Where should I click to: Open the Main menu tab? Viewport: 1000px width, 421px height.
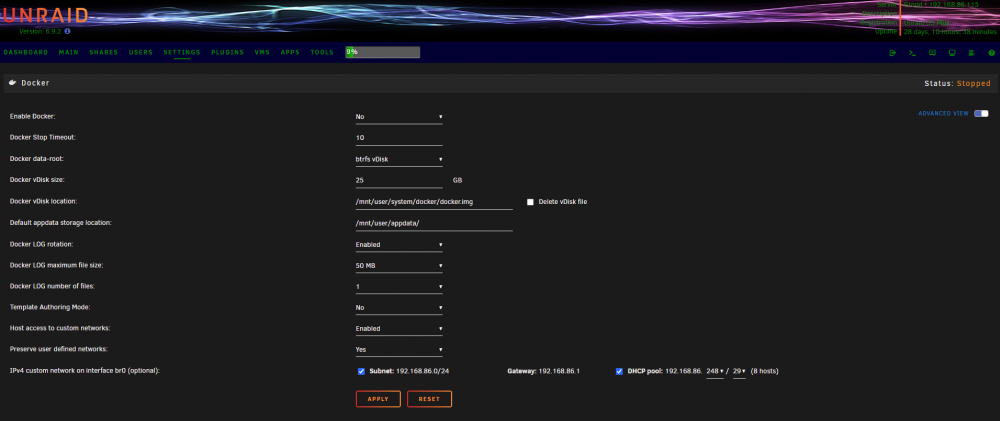(68, 52)
